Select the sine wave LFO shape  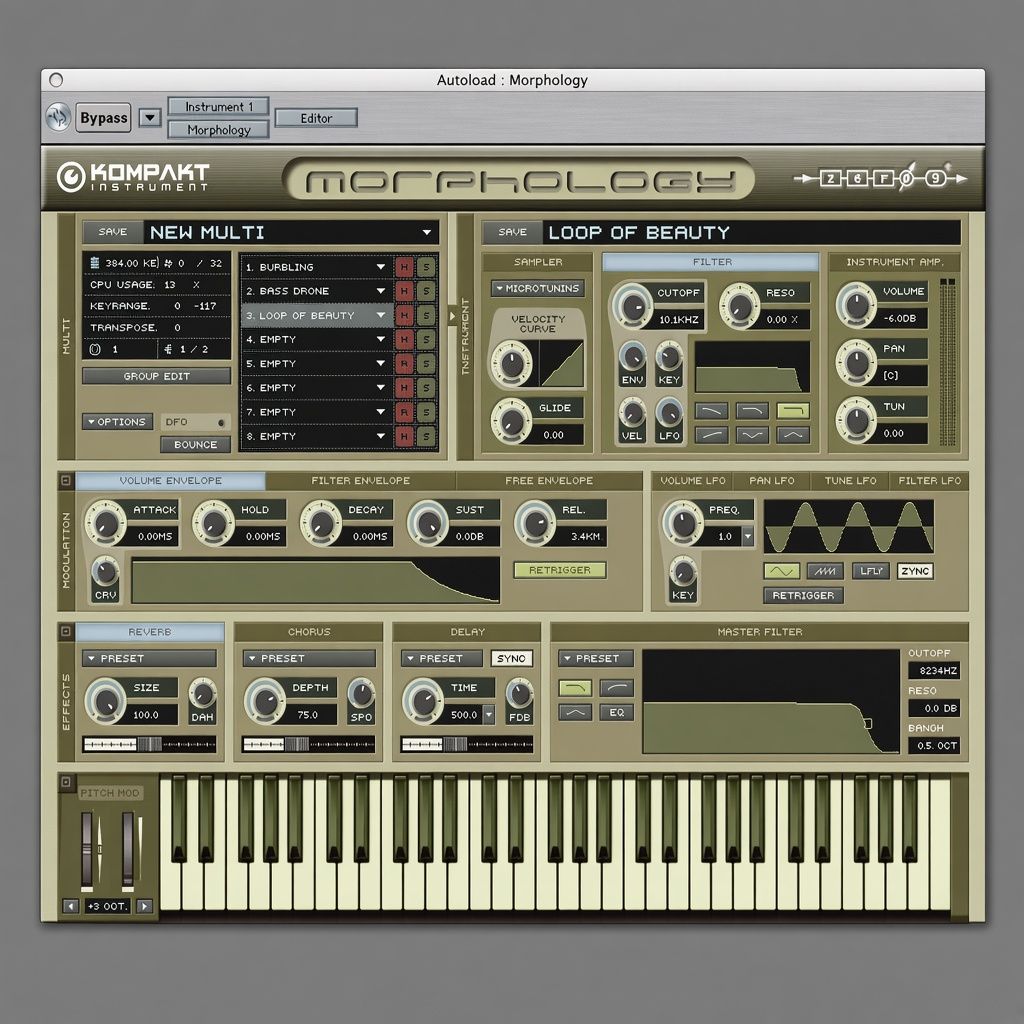click(x=782, y=571)
